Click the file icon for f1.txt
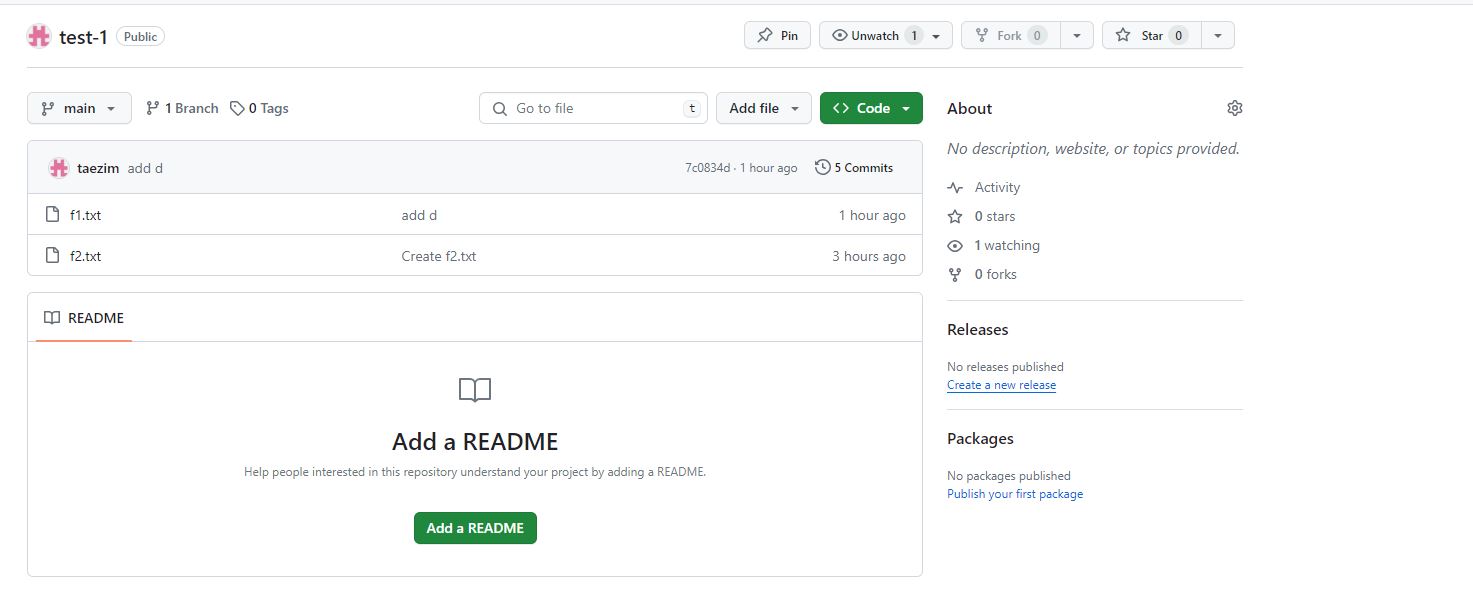The image size is (1473, 603). coord(53,215)
